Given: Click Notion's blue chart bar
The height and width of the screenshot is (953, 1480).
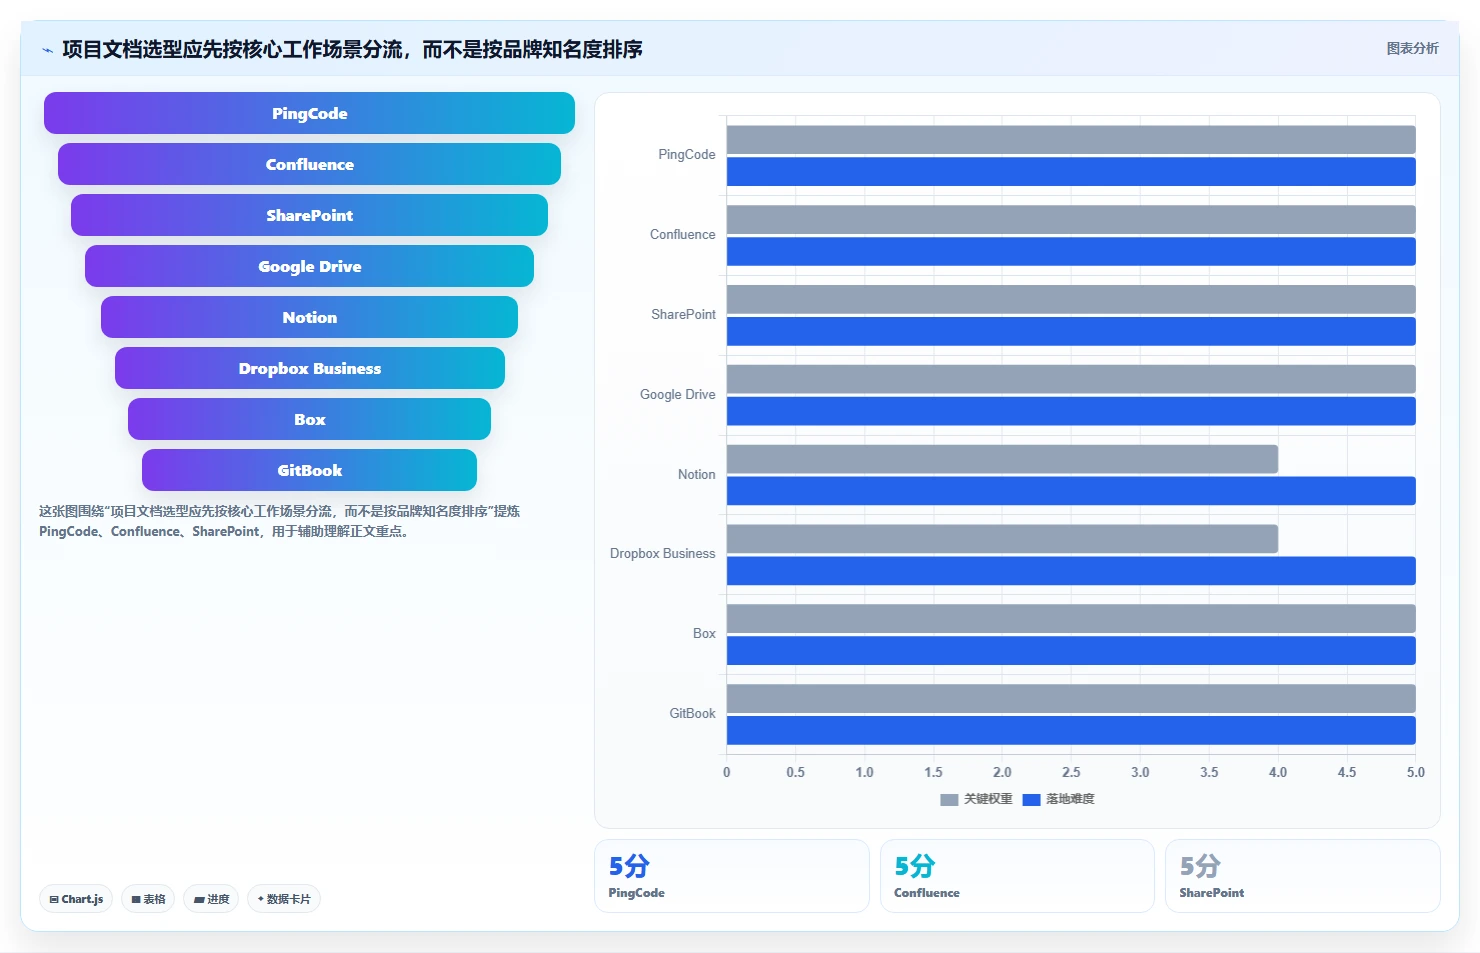Looking at the screenshot, I should 1071,491.
